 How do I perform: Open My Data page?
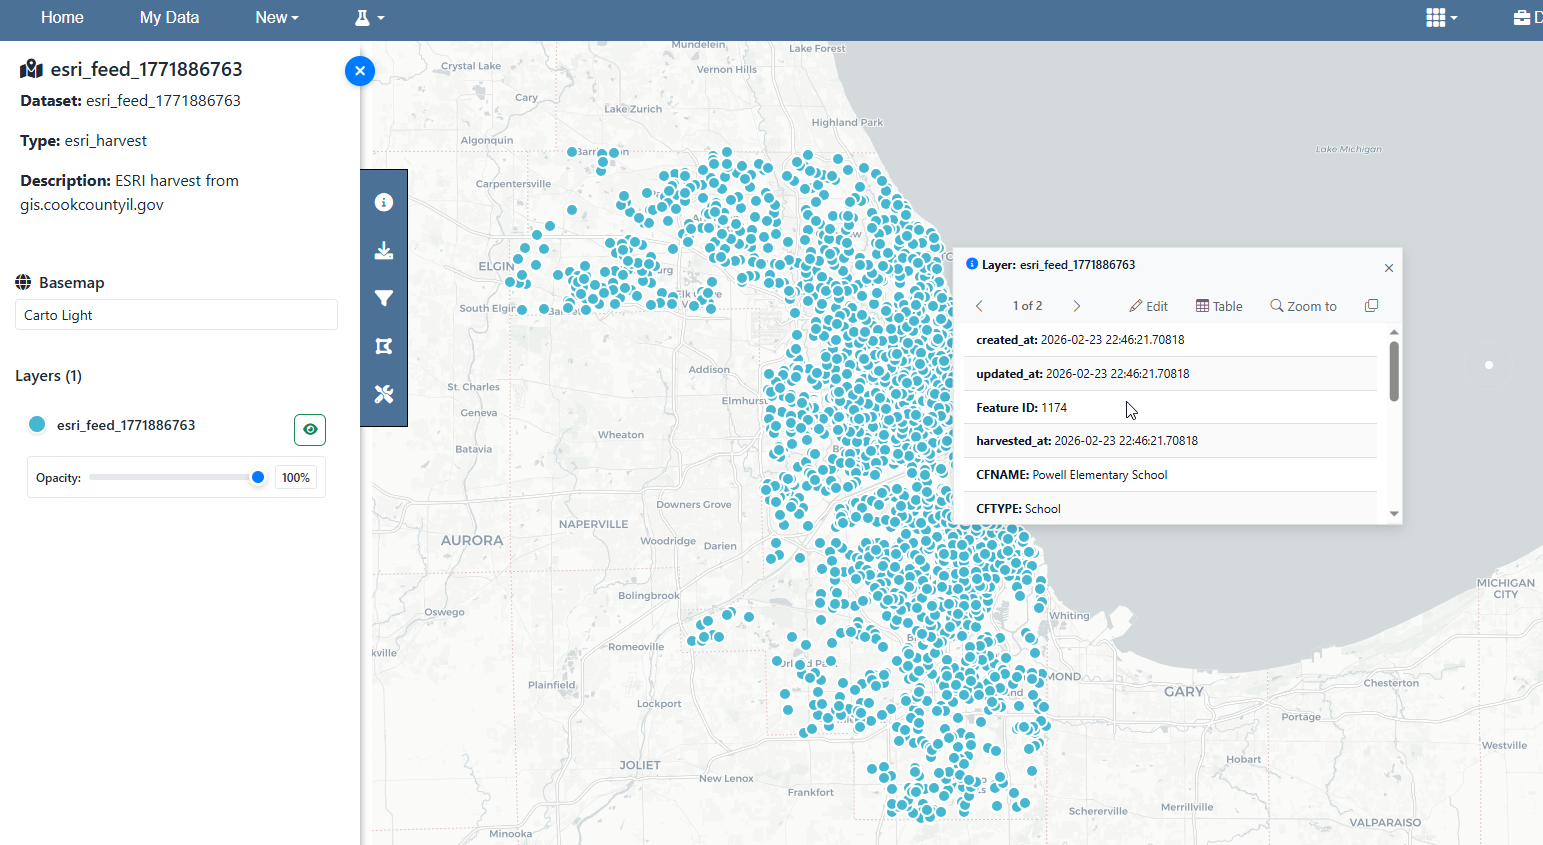click(170, 18)
